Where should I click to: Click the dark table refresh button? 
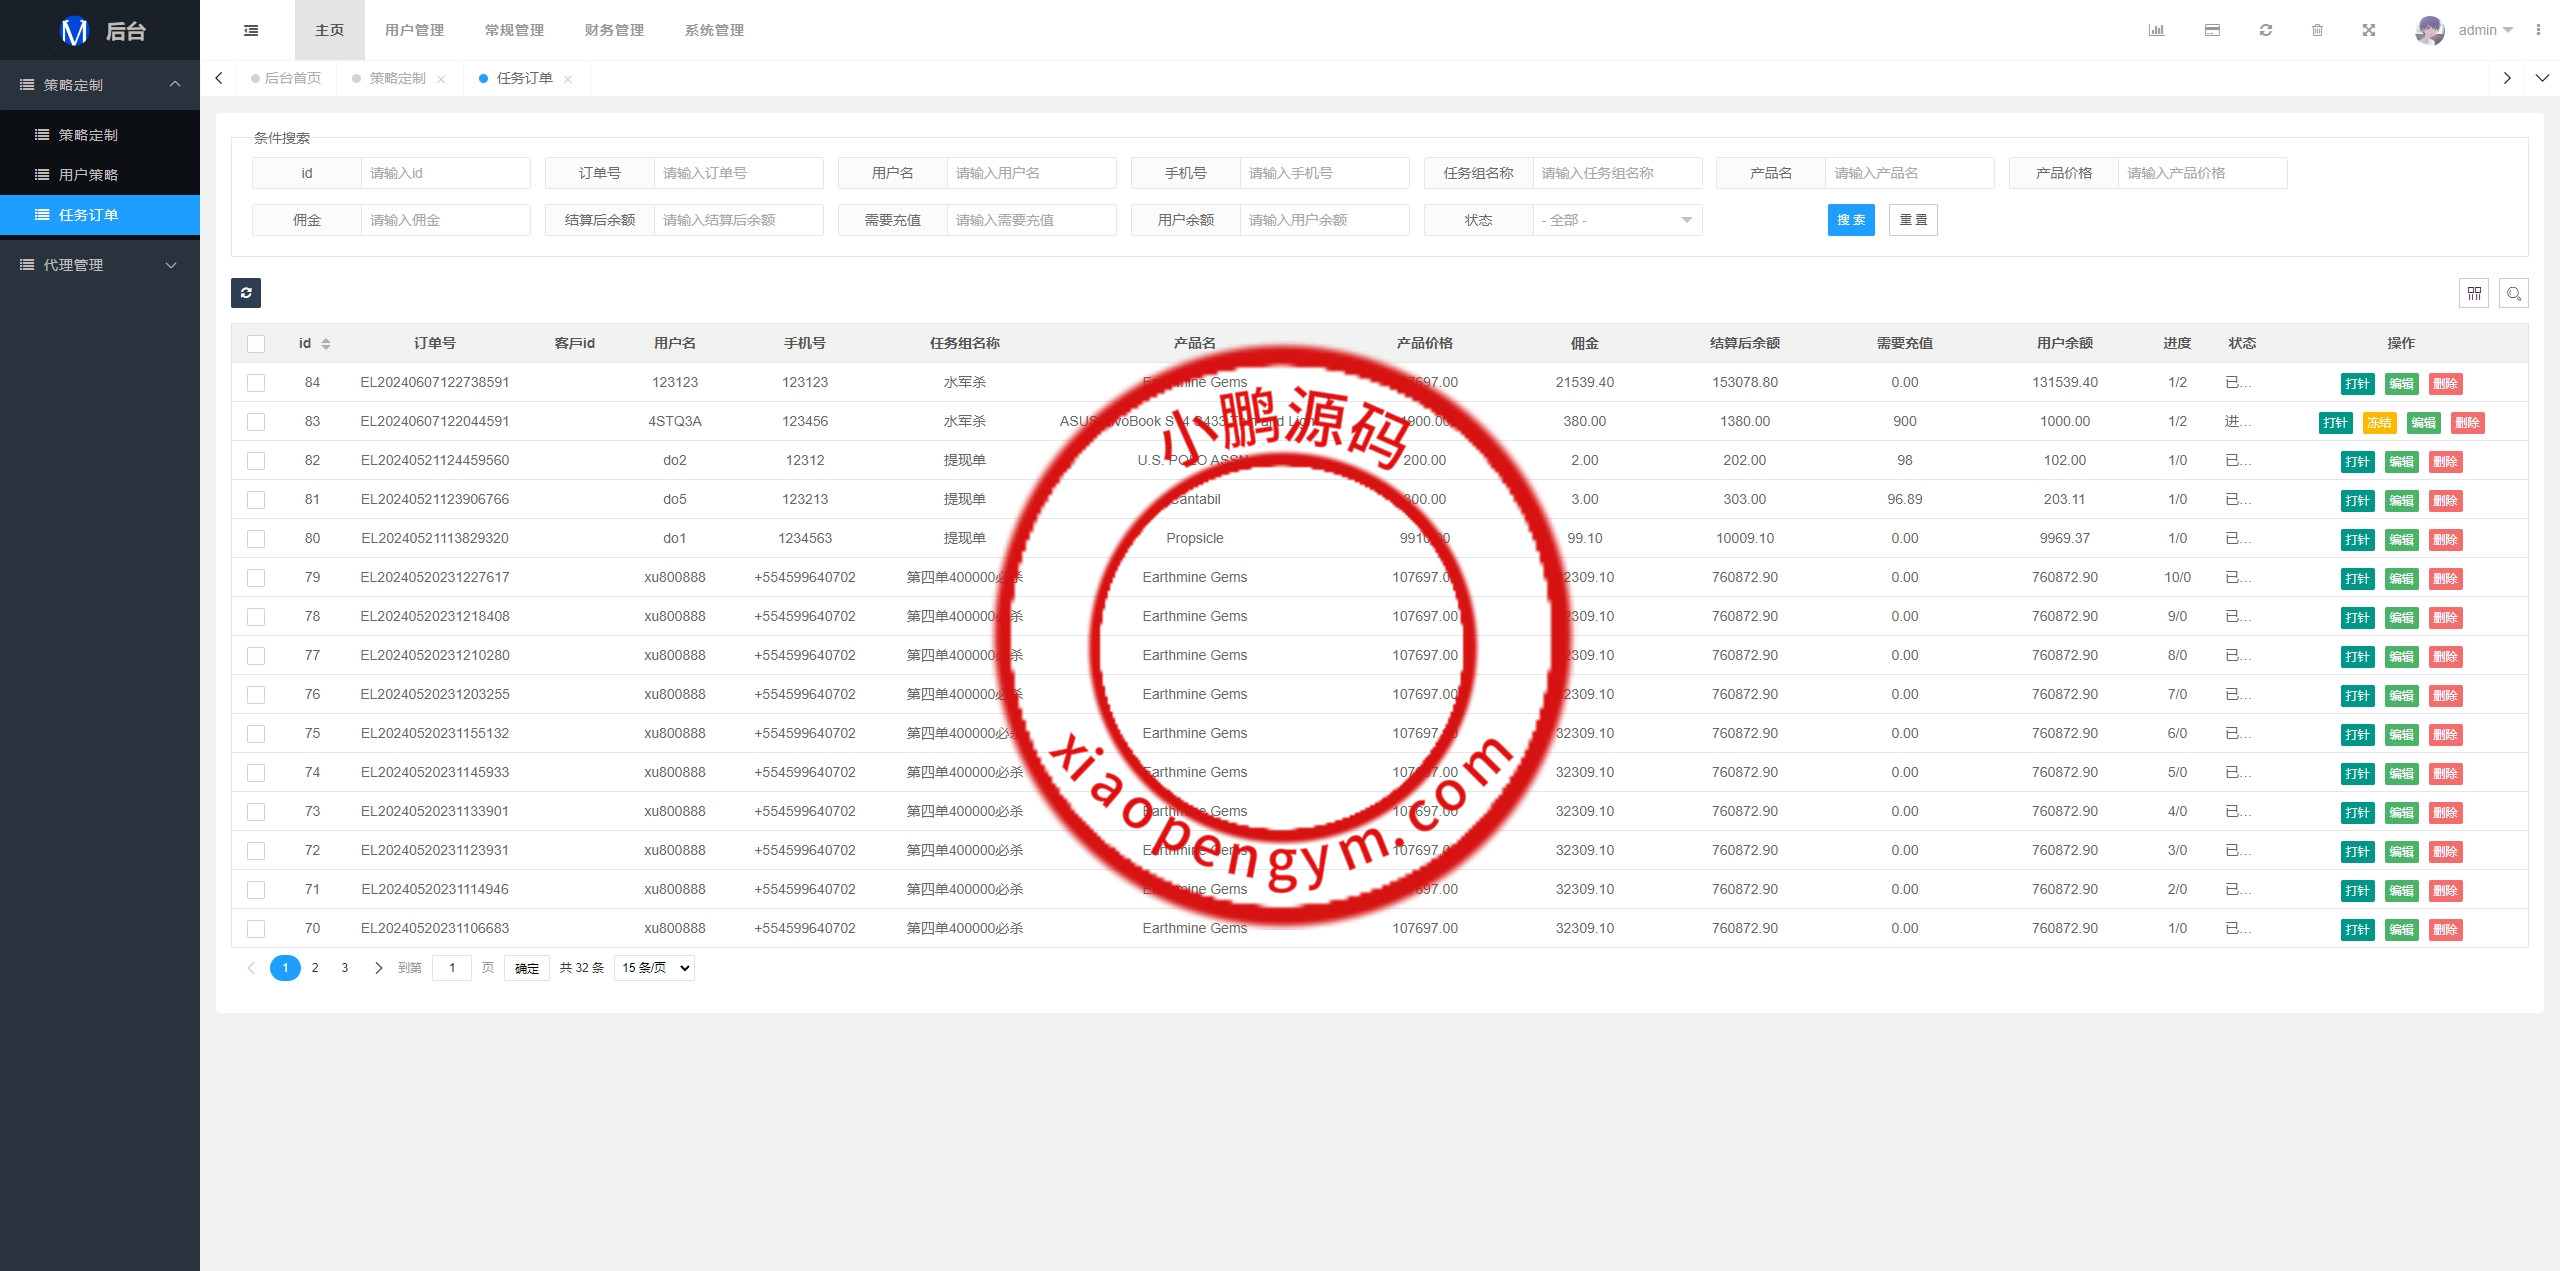[x=246, y=292]
